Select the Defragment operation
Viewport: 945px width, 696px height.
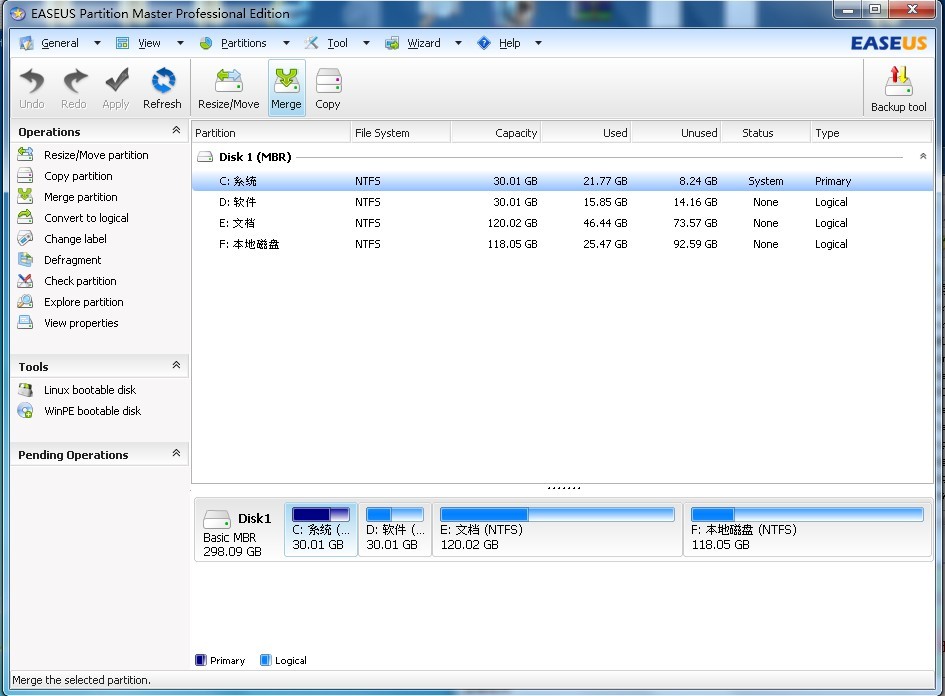[x=72, y=260]
